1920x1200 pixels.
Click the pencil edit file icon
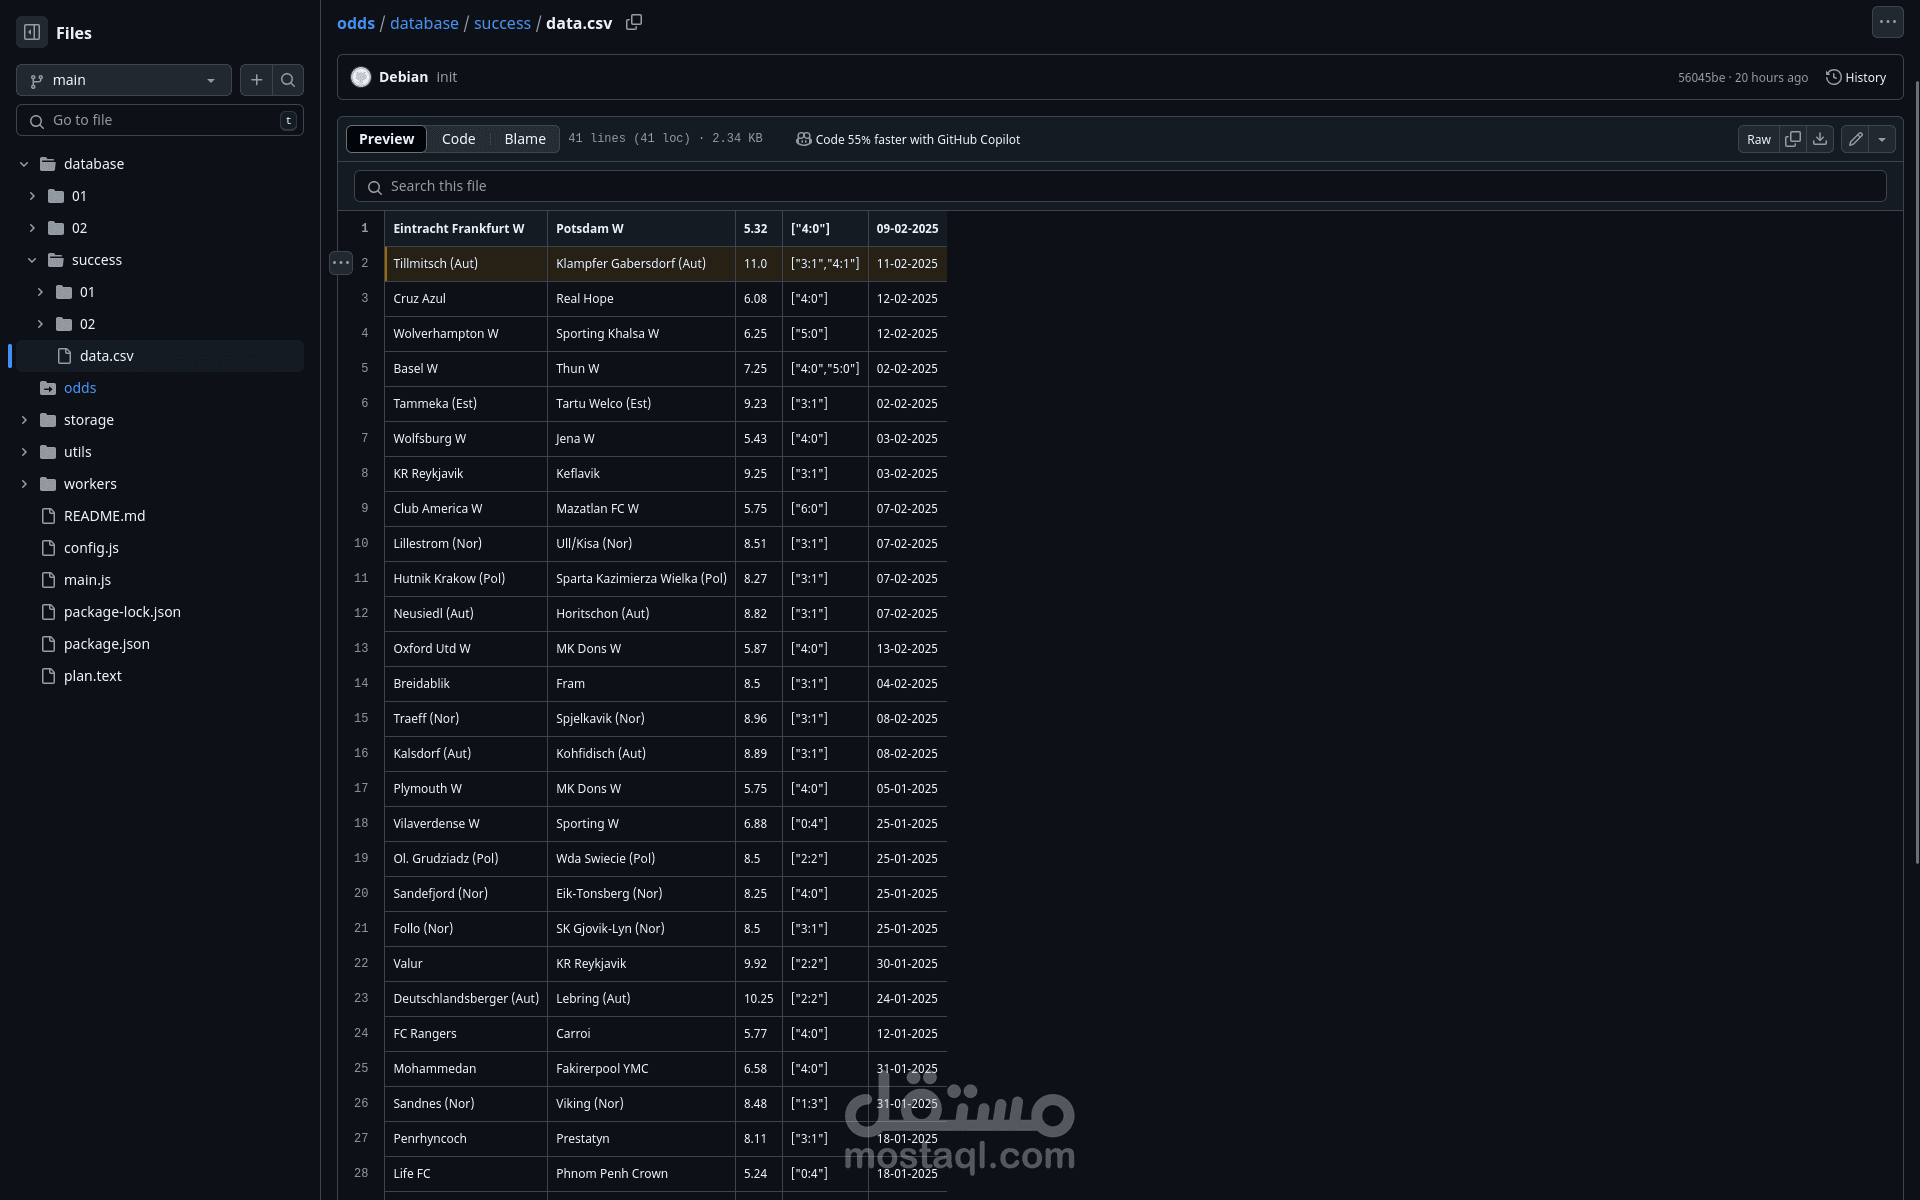pos(1856,139)
